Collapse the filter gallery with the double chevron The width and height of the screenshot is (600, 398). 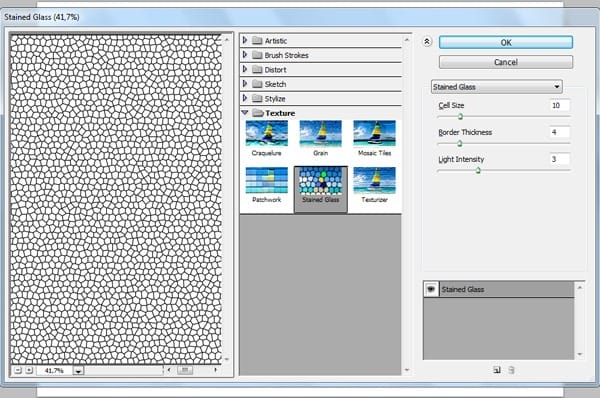point(427,41)
